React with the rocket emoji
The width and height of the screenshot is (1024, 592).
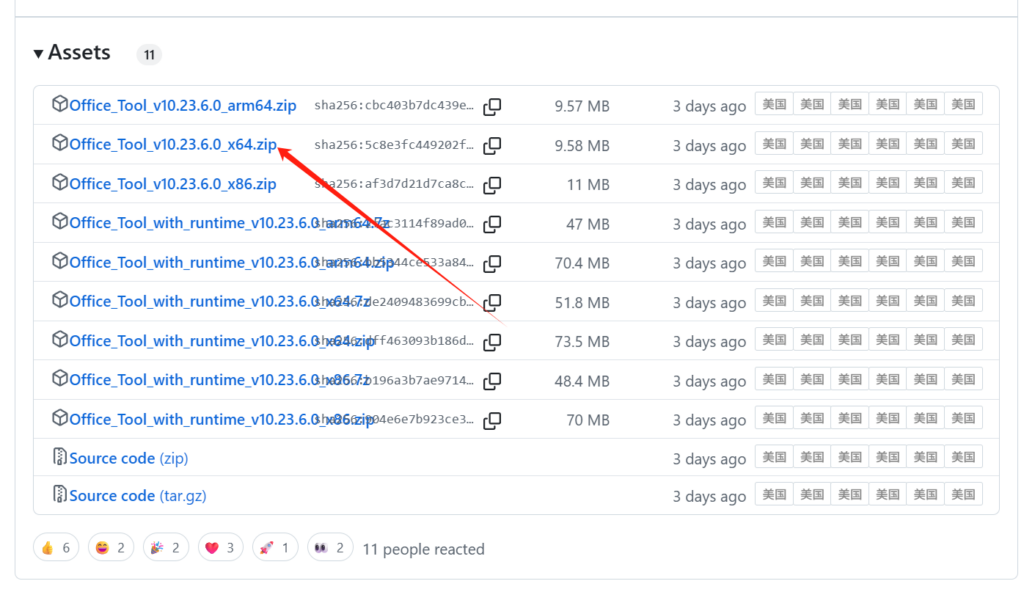tap(275, 548)
